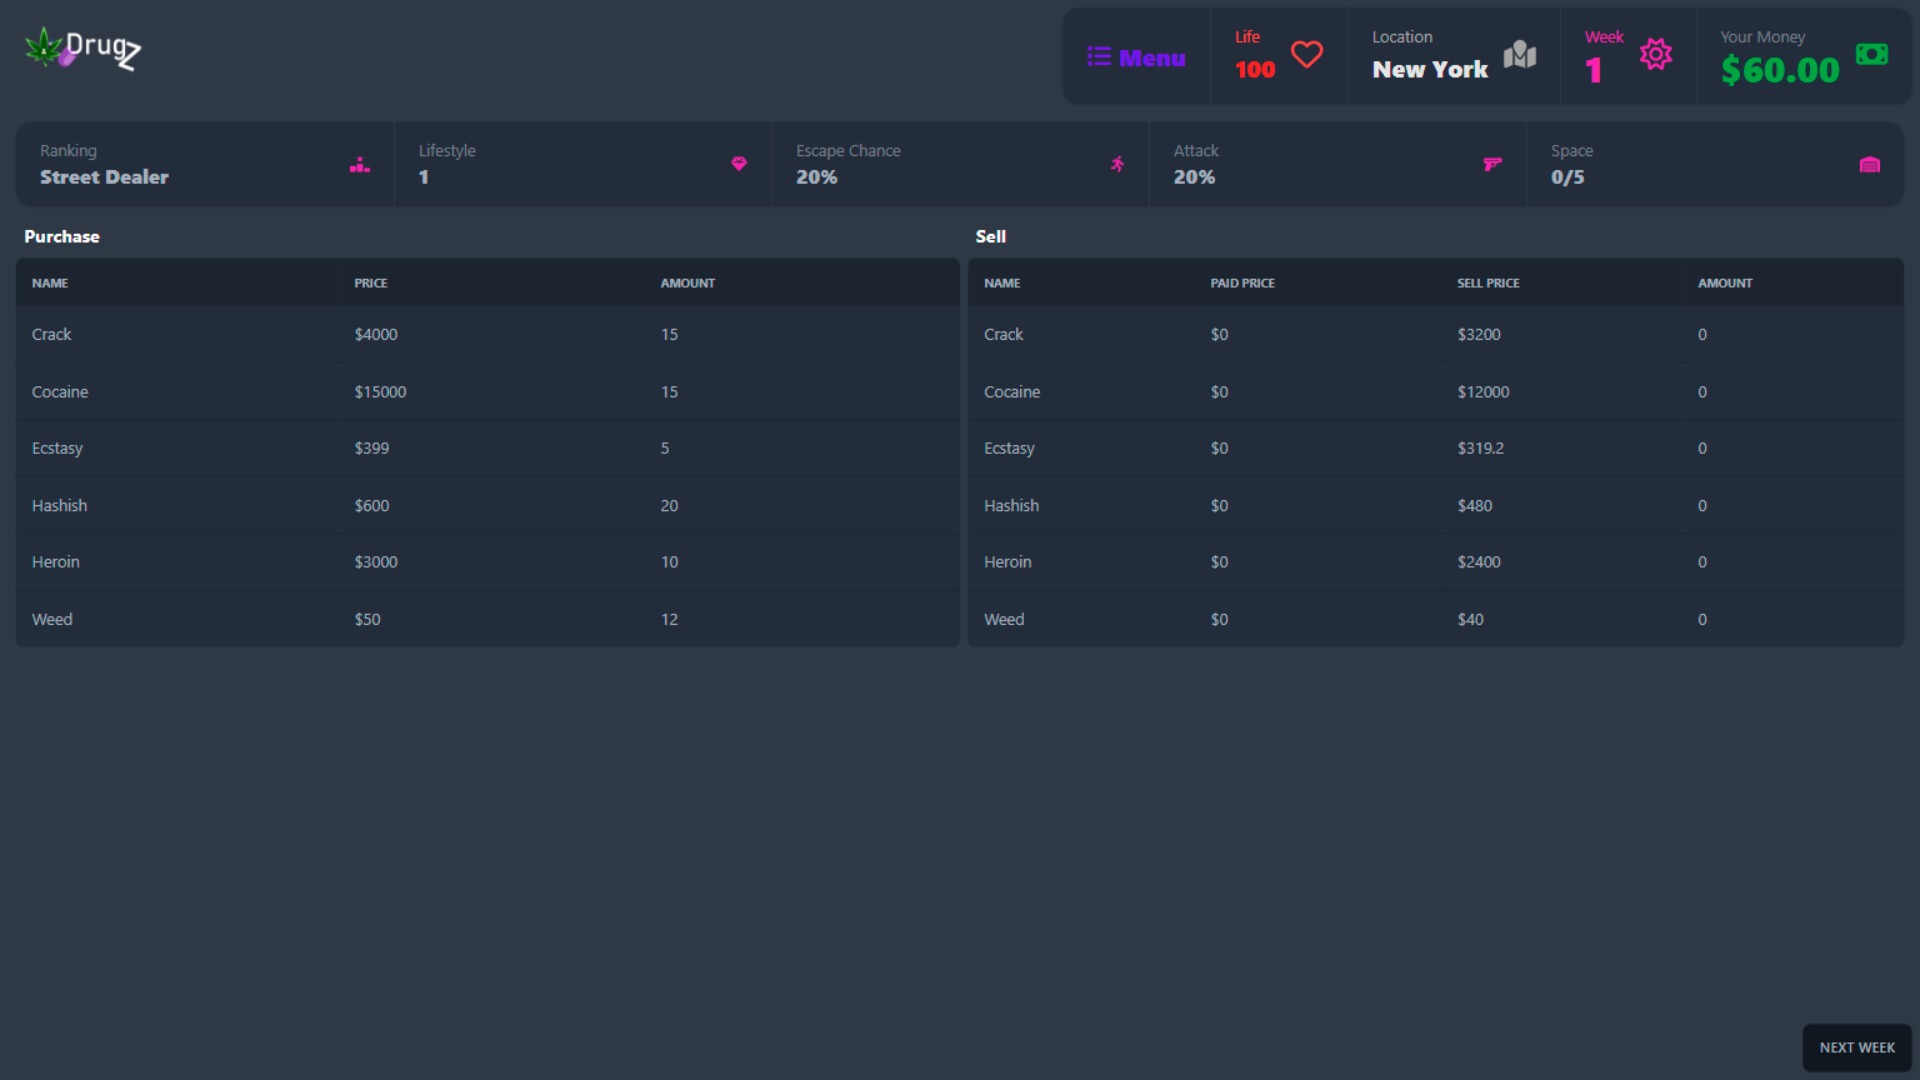Select Crack in the Purchase table
This screenshot has width=1920, height=1080.
[52, 334]
